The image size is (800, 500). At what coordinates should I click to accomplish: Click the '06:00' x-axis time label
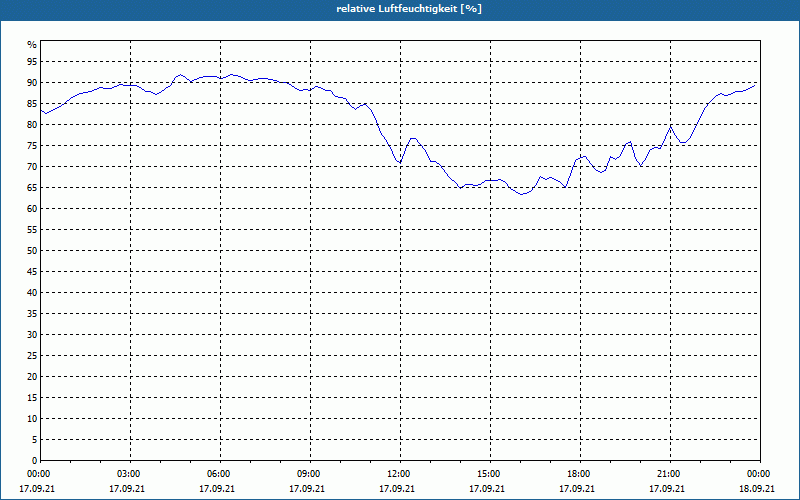pyautogui.click(x=220, y=474)
